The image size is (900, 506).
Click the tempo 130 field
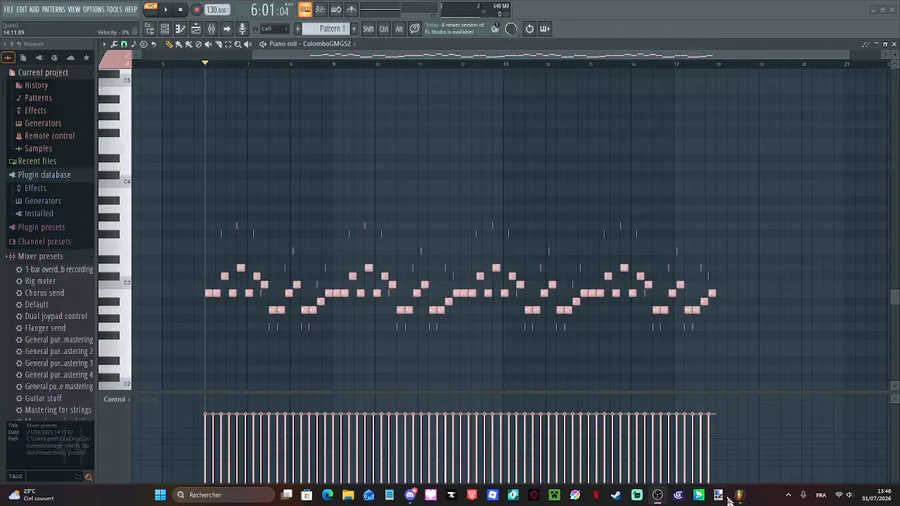pos(217,10)
